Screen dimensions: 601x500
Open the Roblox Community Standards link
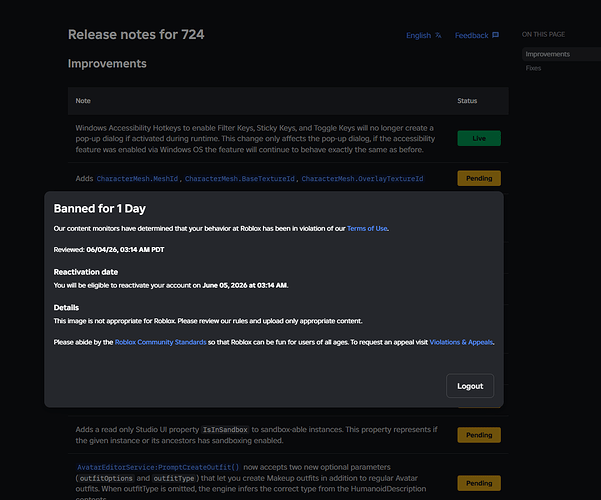(x=161, y=342)
